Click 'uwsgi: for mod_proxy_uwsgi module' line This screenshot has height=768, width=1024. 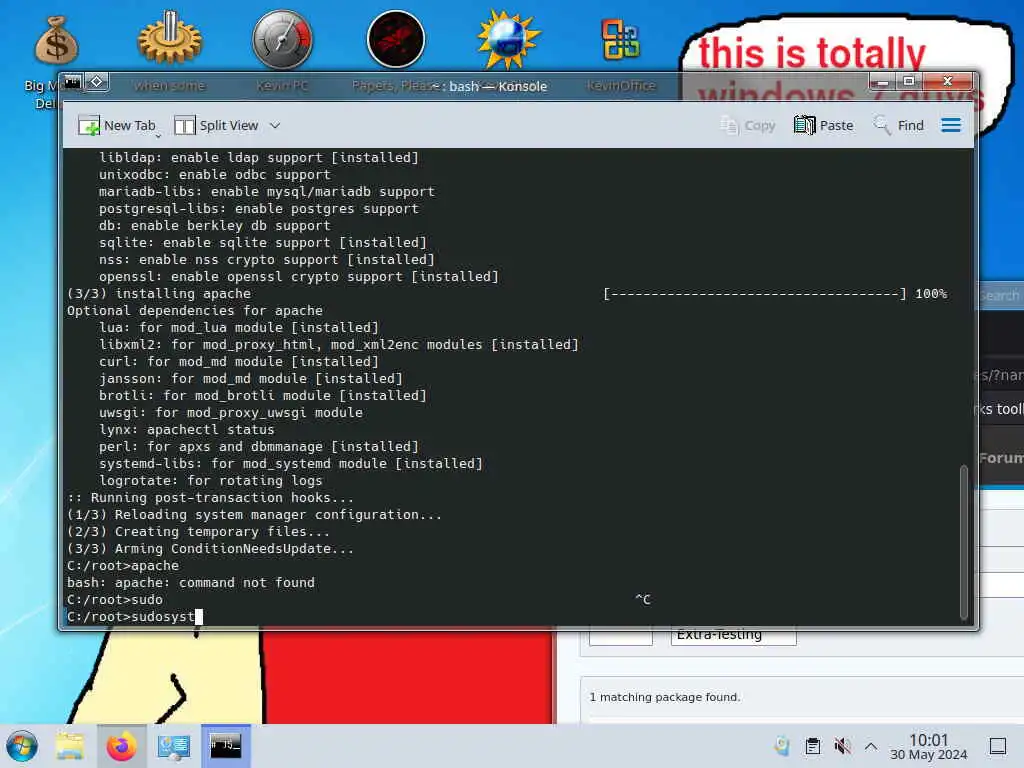tap(231, 413)
